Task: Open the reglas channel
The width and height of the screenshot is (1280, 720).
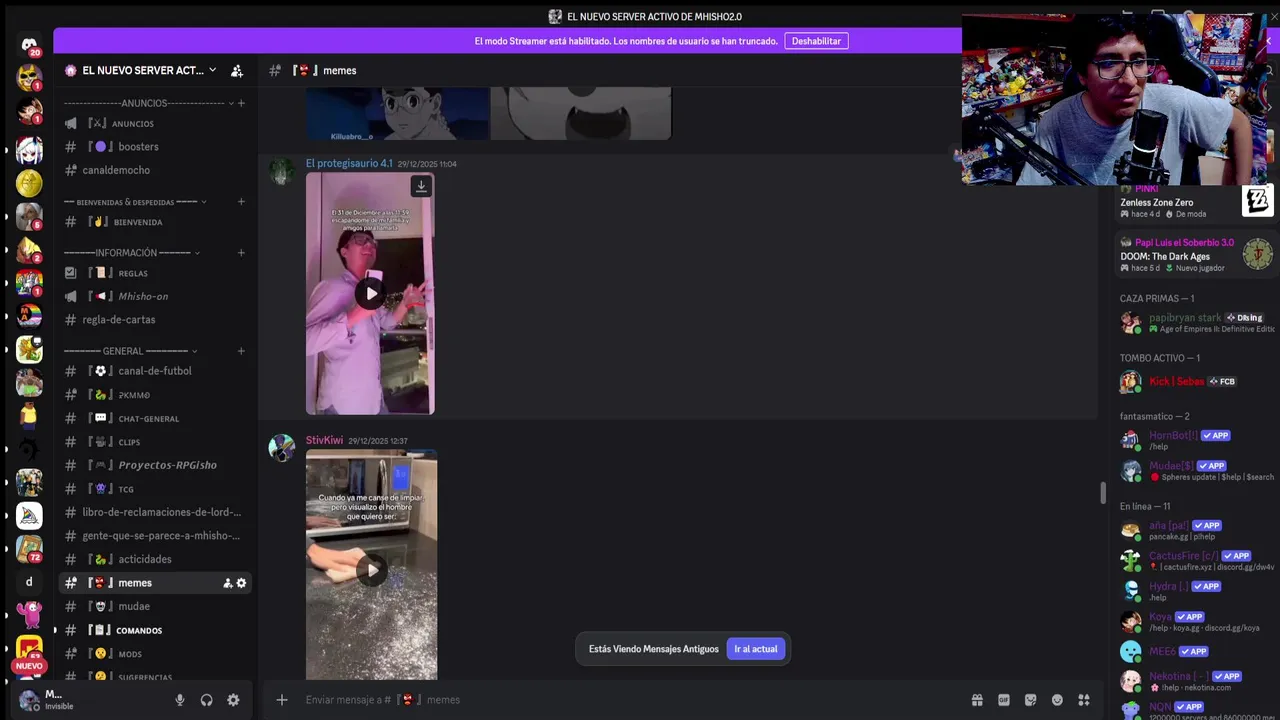Action: click(x=154, y=273)
